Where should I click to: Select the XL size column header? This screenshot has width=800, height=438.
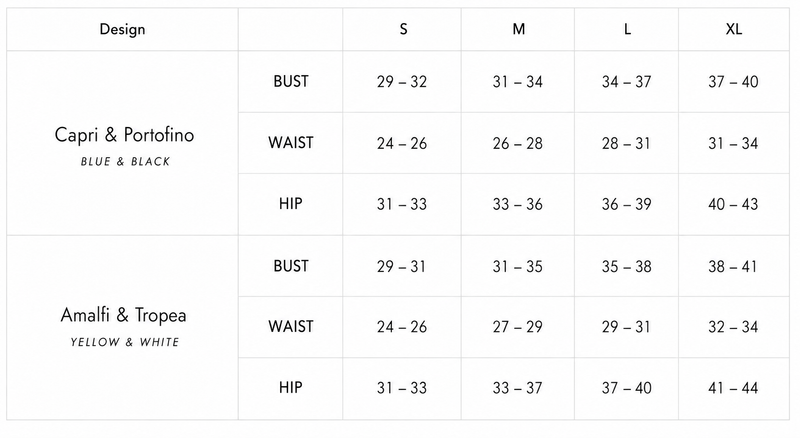(734, 29)
